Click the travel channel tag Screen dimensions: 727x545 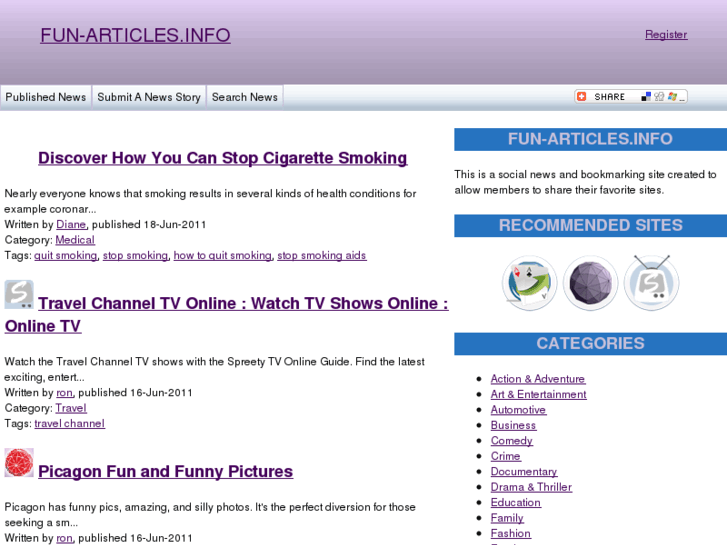point(70,423)
